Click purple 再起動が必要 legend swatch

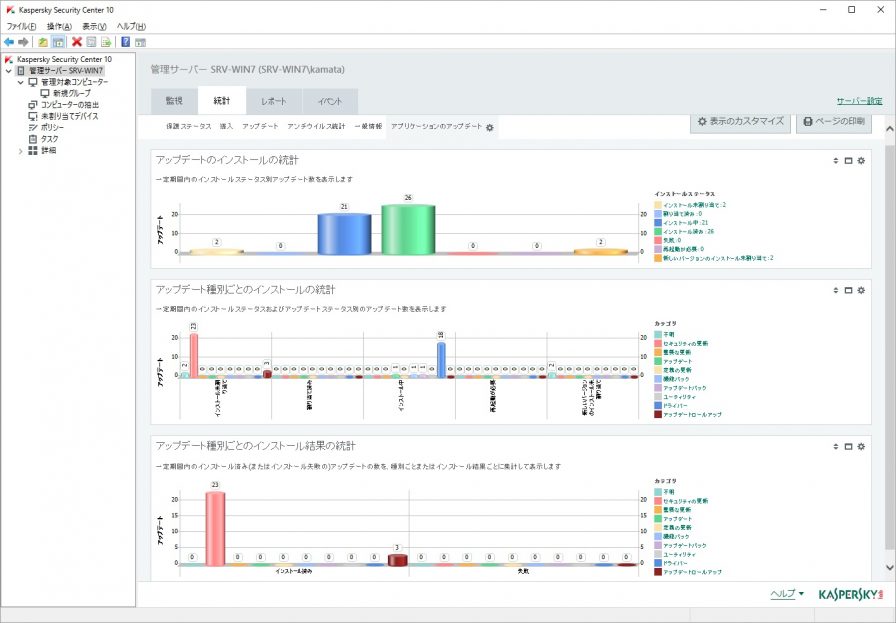tap(658, 249)
